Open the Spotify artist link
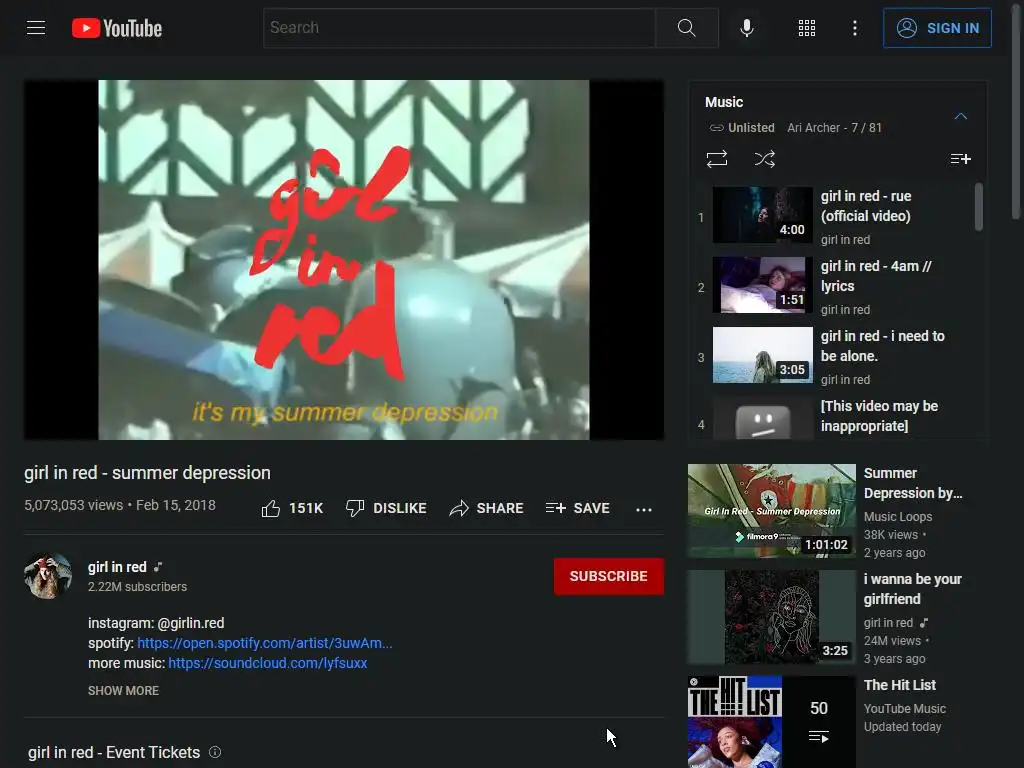1024x768 pixels. click(264, 643)
